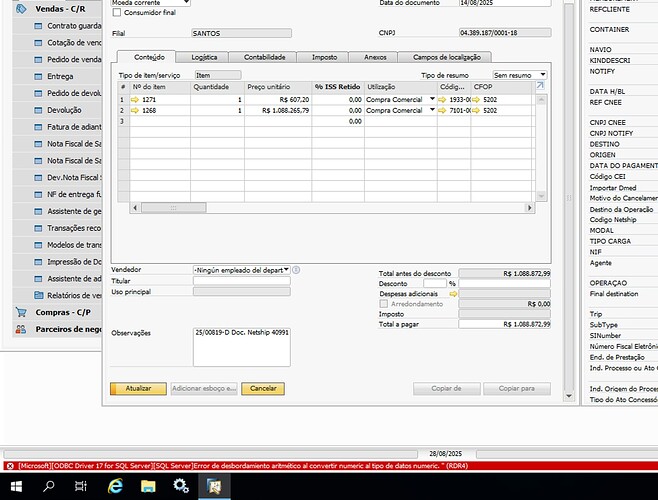Click the Cancelar button
This screenshot has height=500, width=658.
[x=263, y=388]
